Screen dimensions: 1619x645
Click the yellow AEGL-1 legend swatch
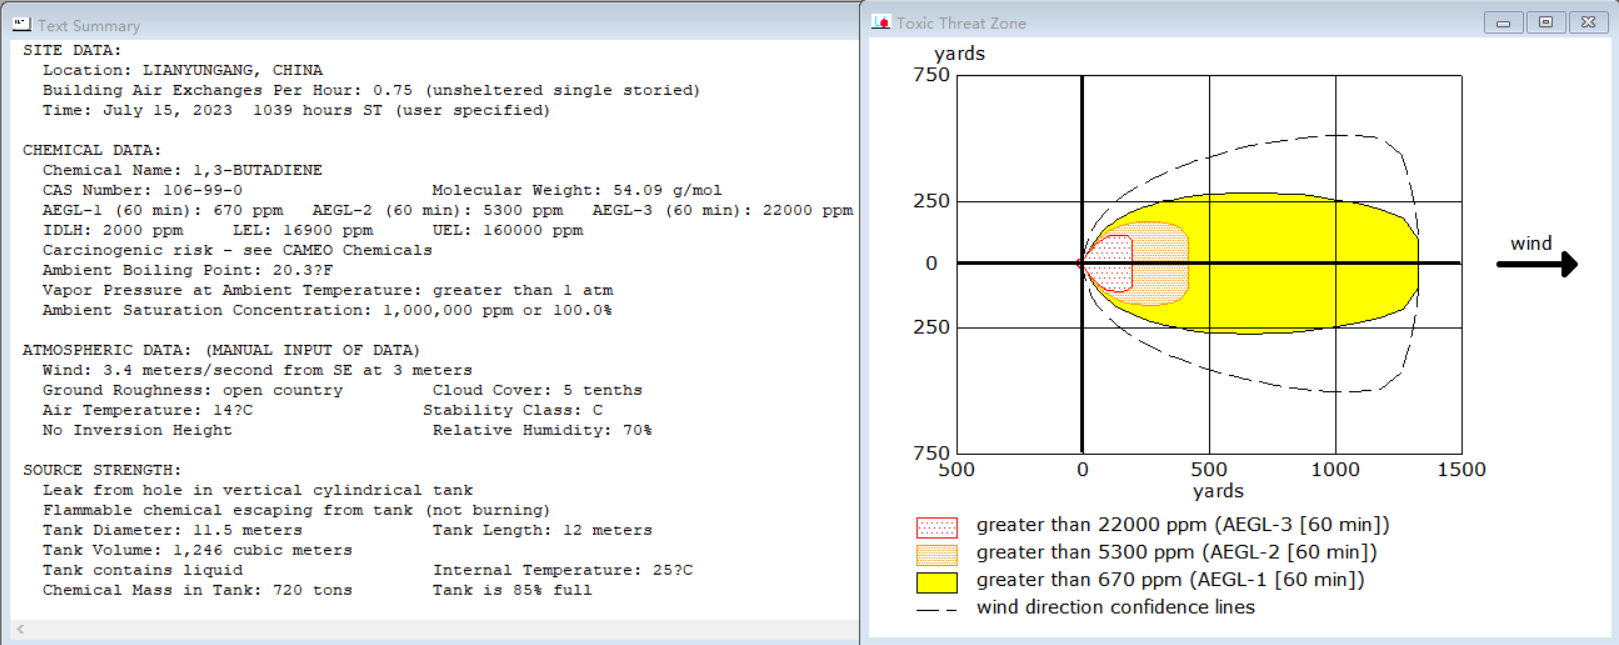pyautogui.click(x=937, y=582)
